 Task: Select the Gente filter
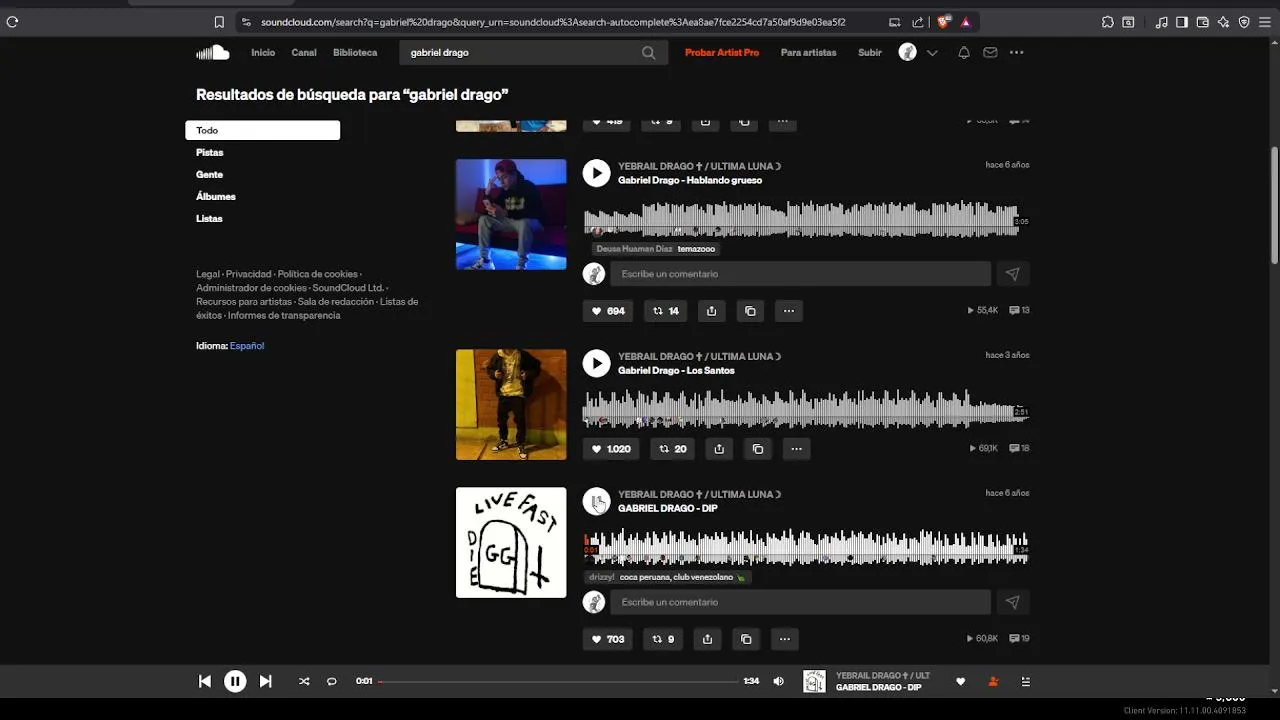click(x=209, y=174)
